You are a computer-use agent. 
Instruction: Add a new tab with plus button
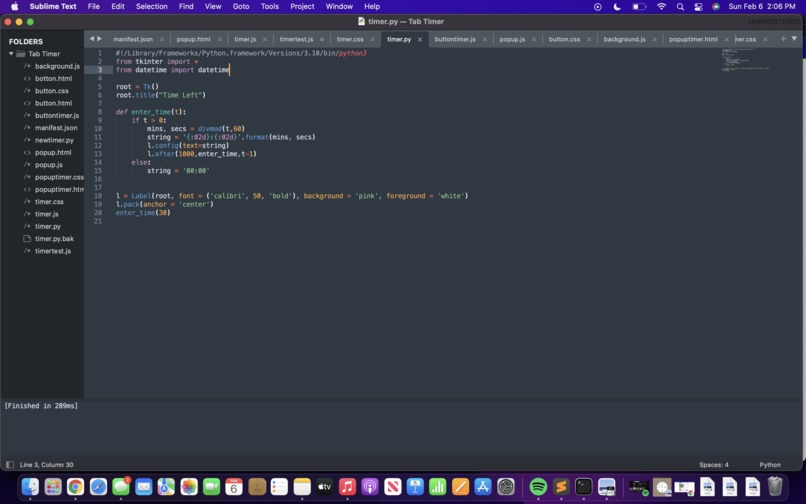tap(783, 39)
